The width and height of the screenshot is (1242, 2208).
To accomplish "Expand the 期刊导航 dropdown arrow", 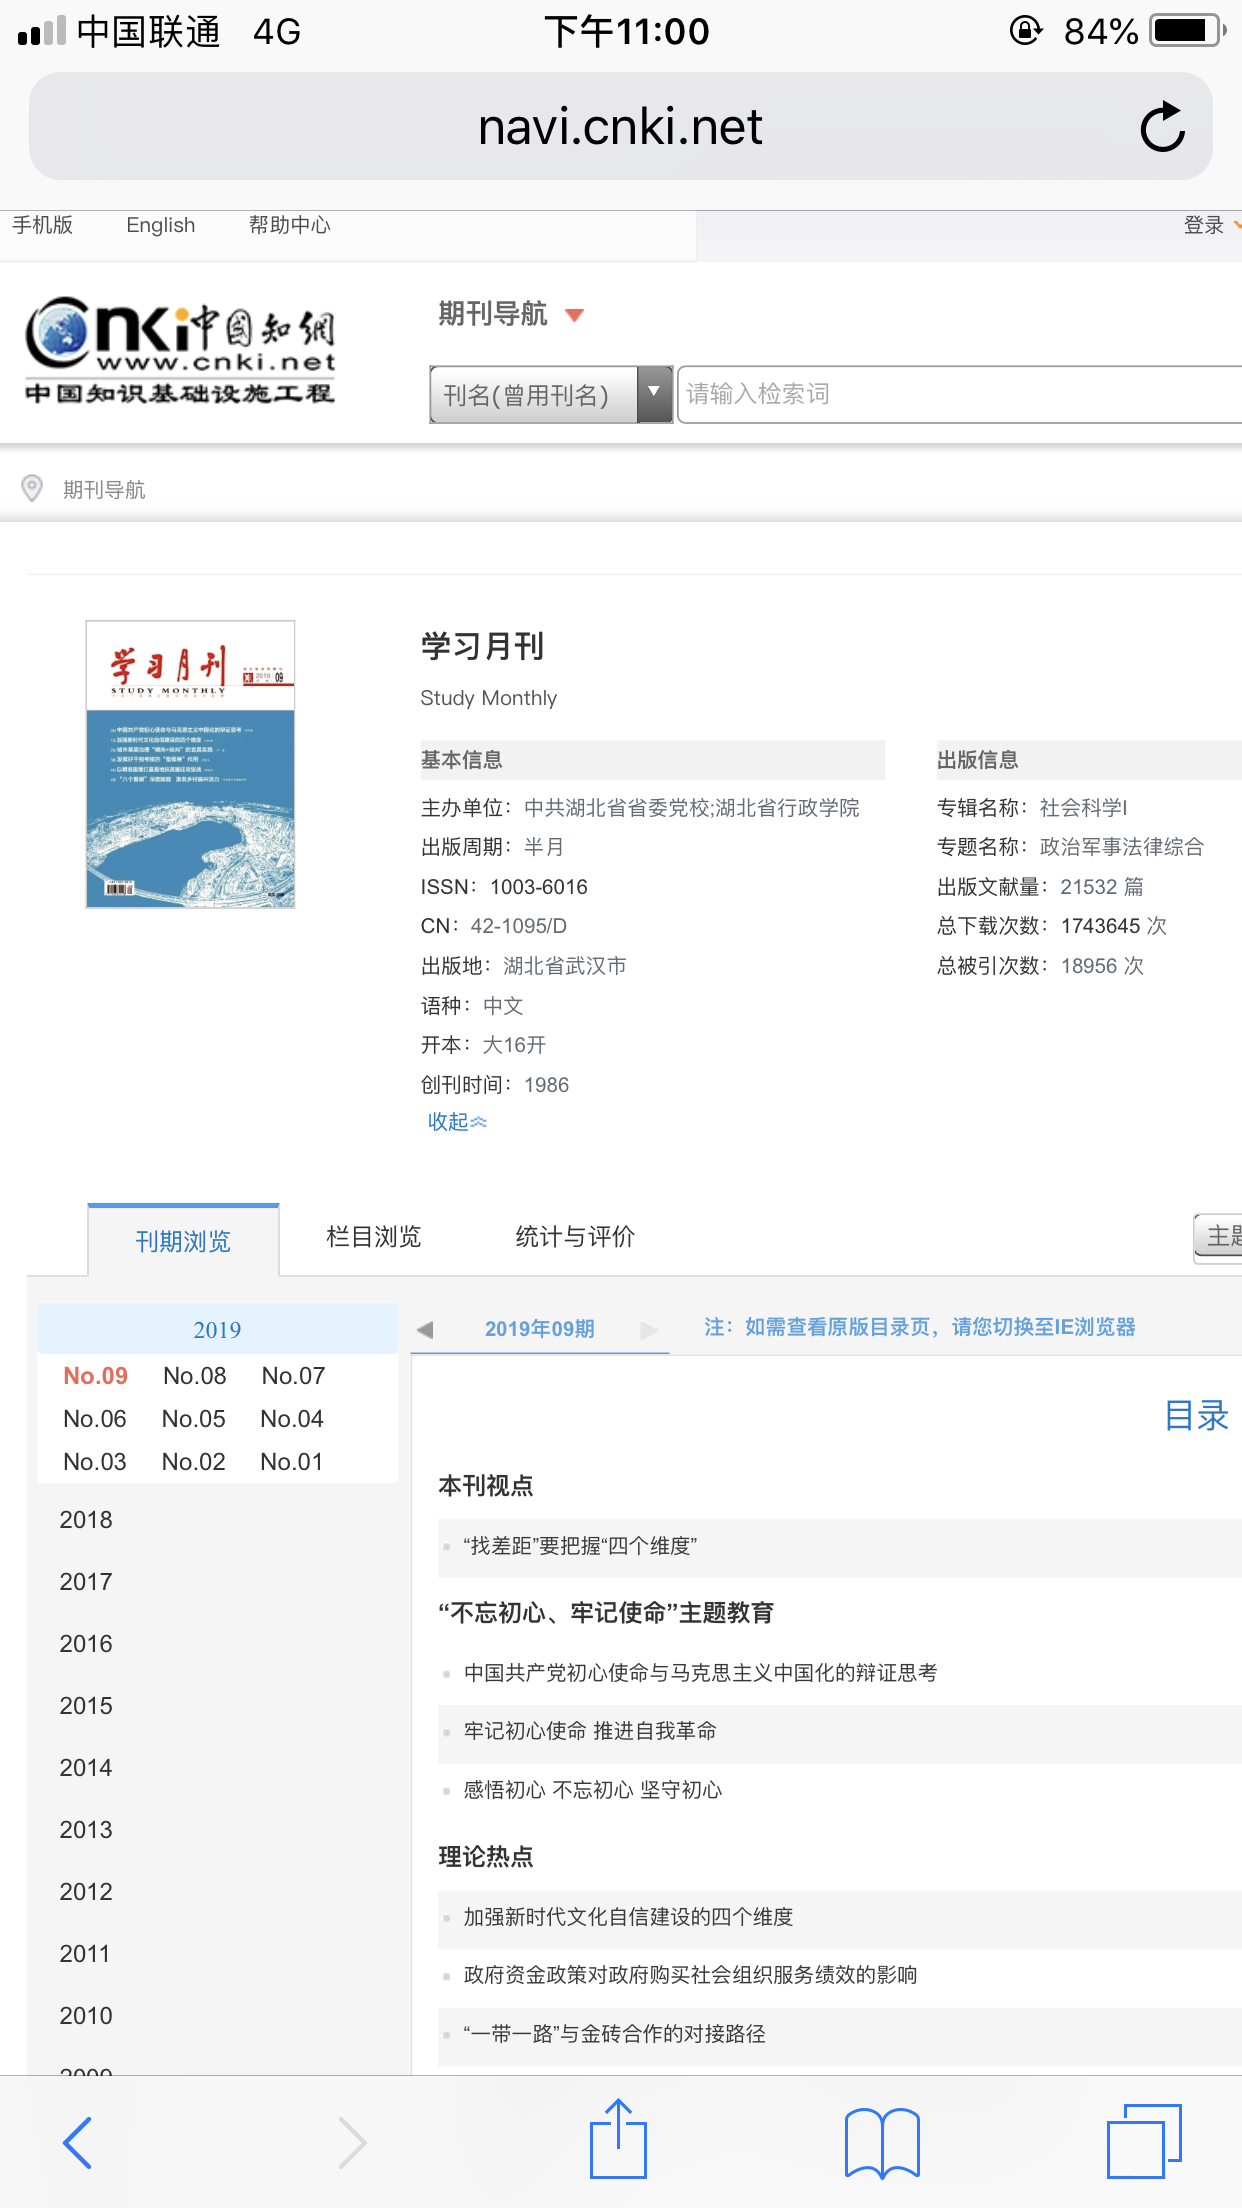I will click(x=574, y=316).
